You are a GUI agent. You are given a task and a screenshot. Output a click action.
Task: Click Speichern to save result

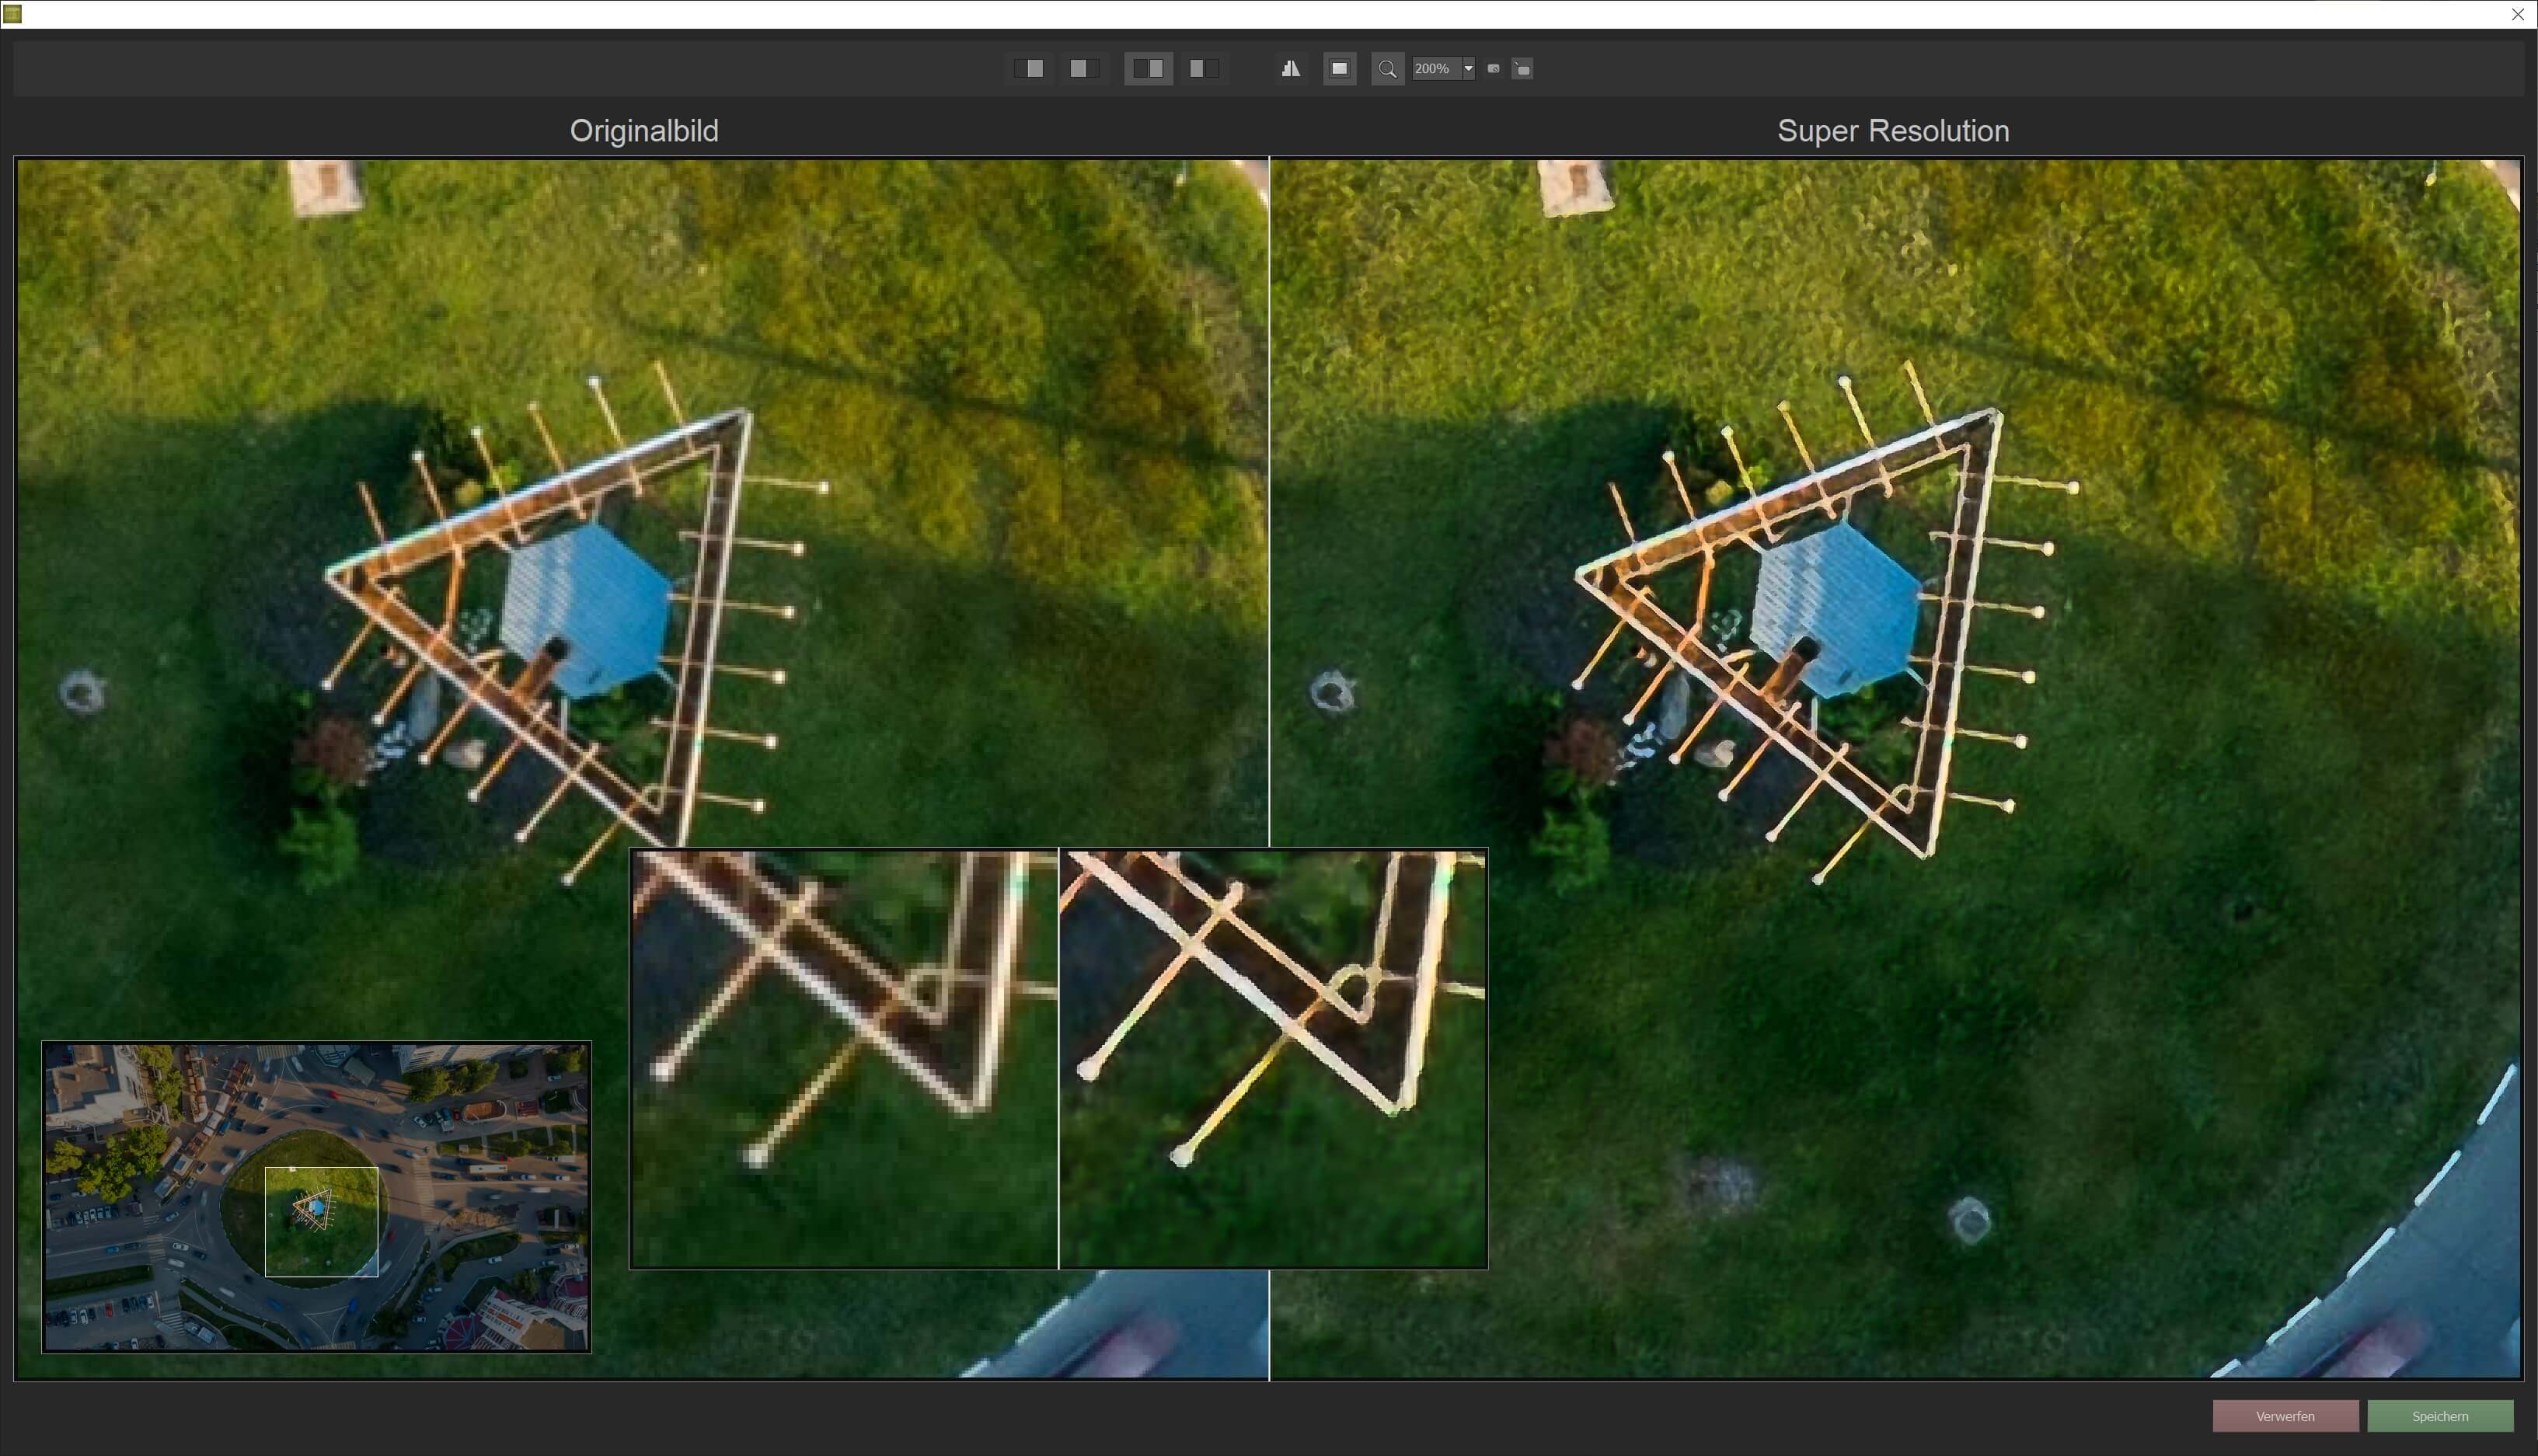[2440, 1415]
